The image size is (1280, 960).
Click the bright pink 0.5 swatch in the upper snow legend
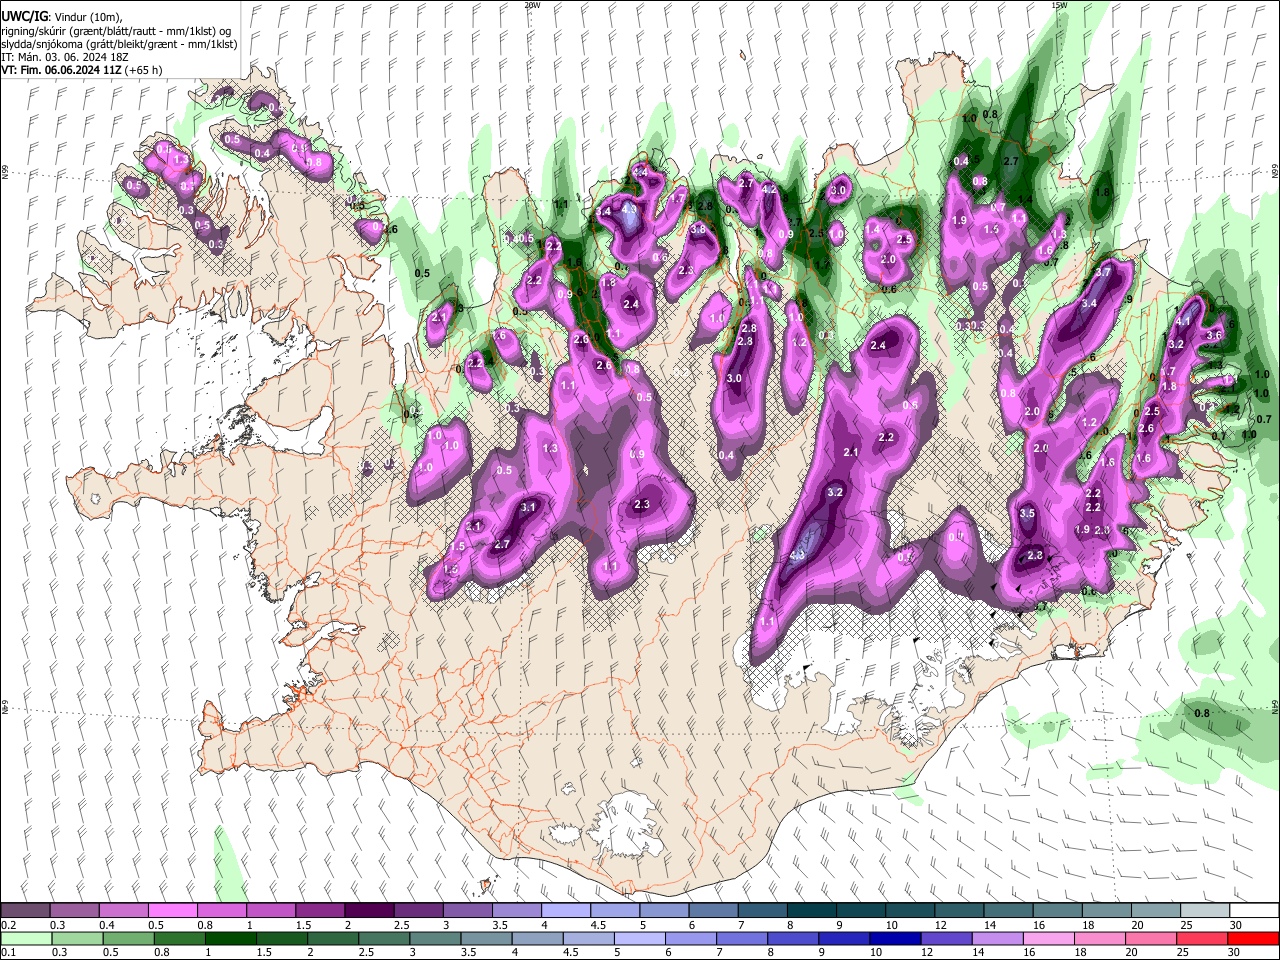click(172, 911)
